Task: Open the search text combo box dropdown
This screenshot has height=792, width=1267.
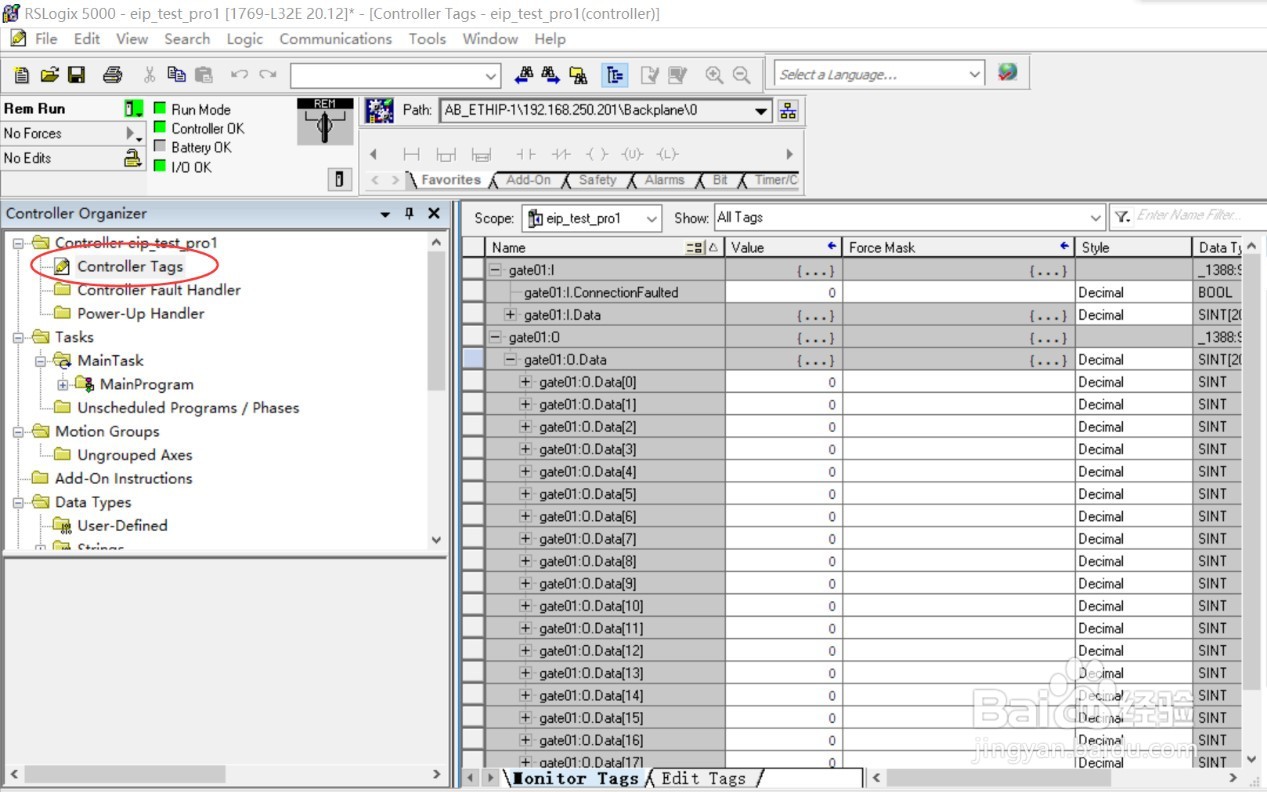Action: pos(491,75)
